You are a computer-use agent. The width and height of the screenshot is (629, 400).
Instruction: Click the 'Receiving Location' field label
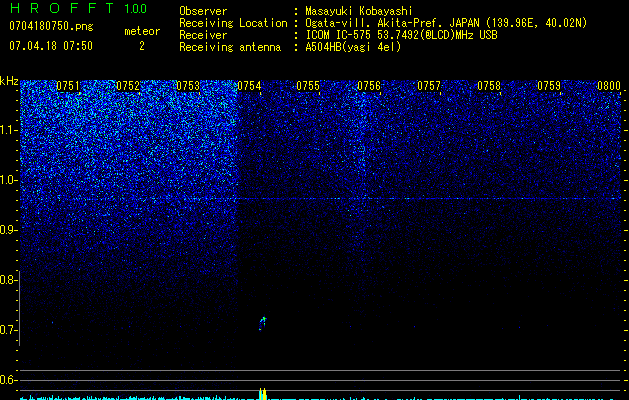click(233, 23)
